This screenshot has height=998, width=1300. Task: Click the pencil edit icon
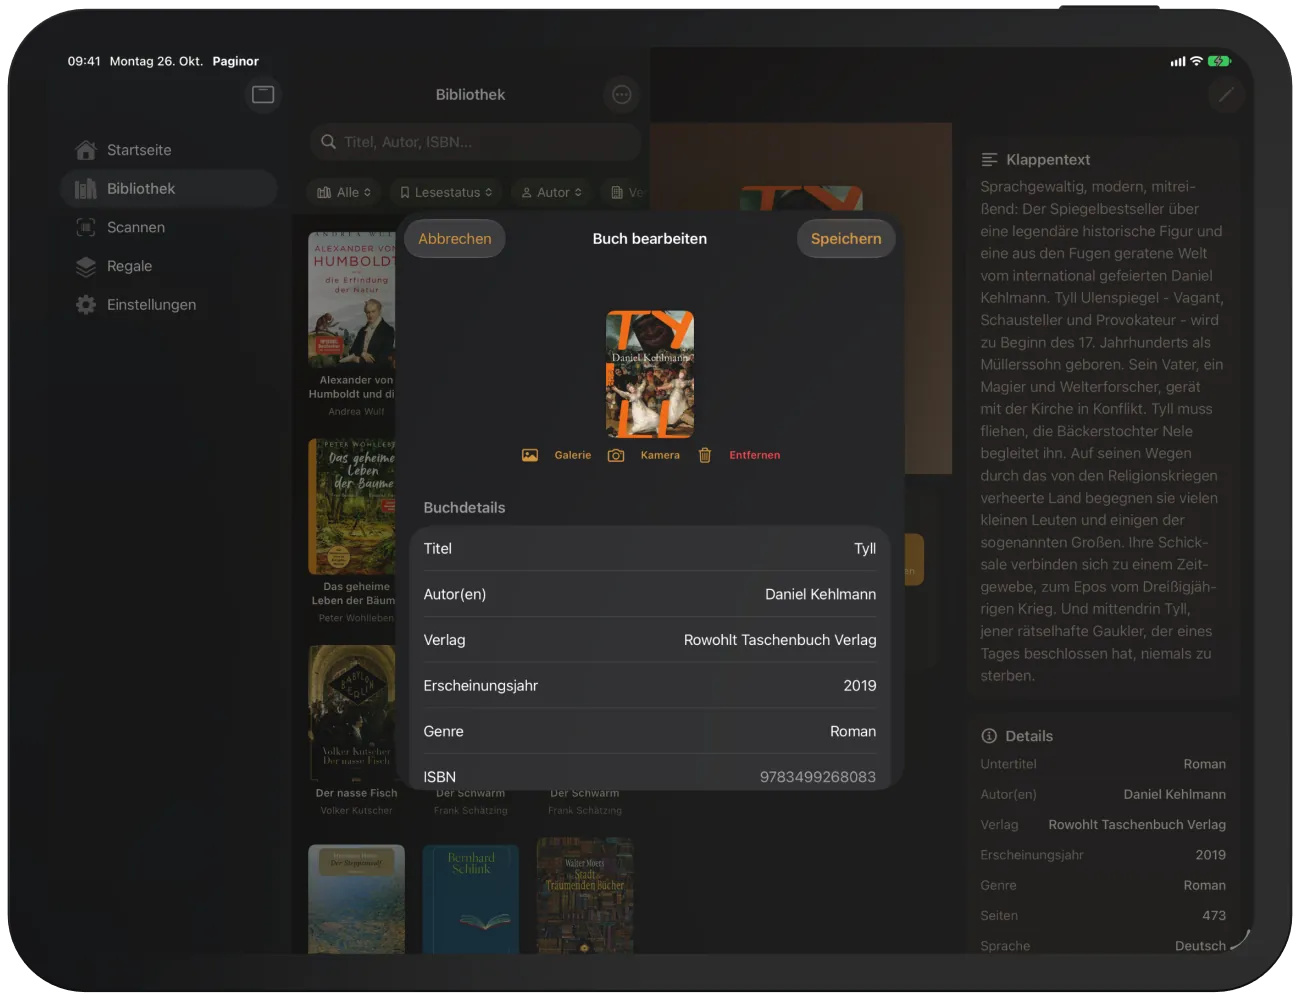click(x=1226, y=95)
